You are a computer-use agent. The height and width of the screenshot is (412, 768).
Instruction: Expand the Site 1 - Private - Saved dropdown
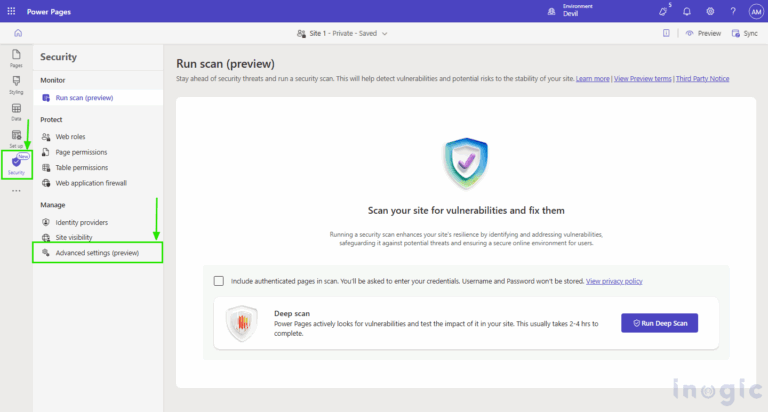pos(343,33)
